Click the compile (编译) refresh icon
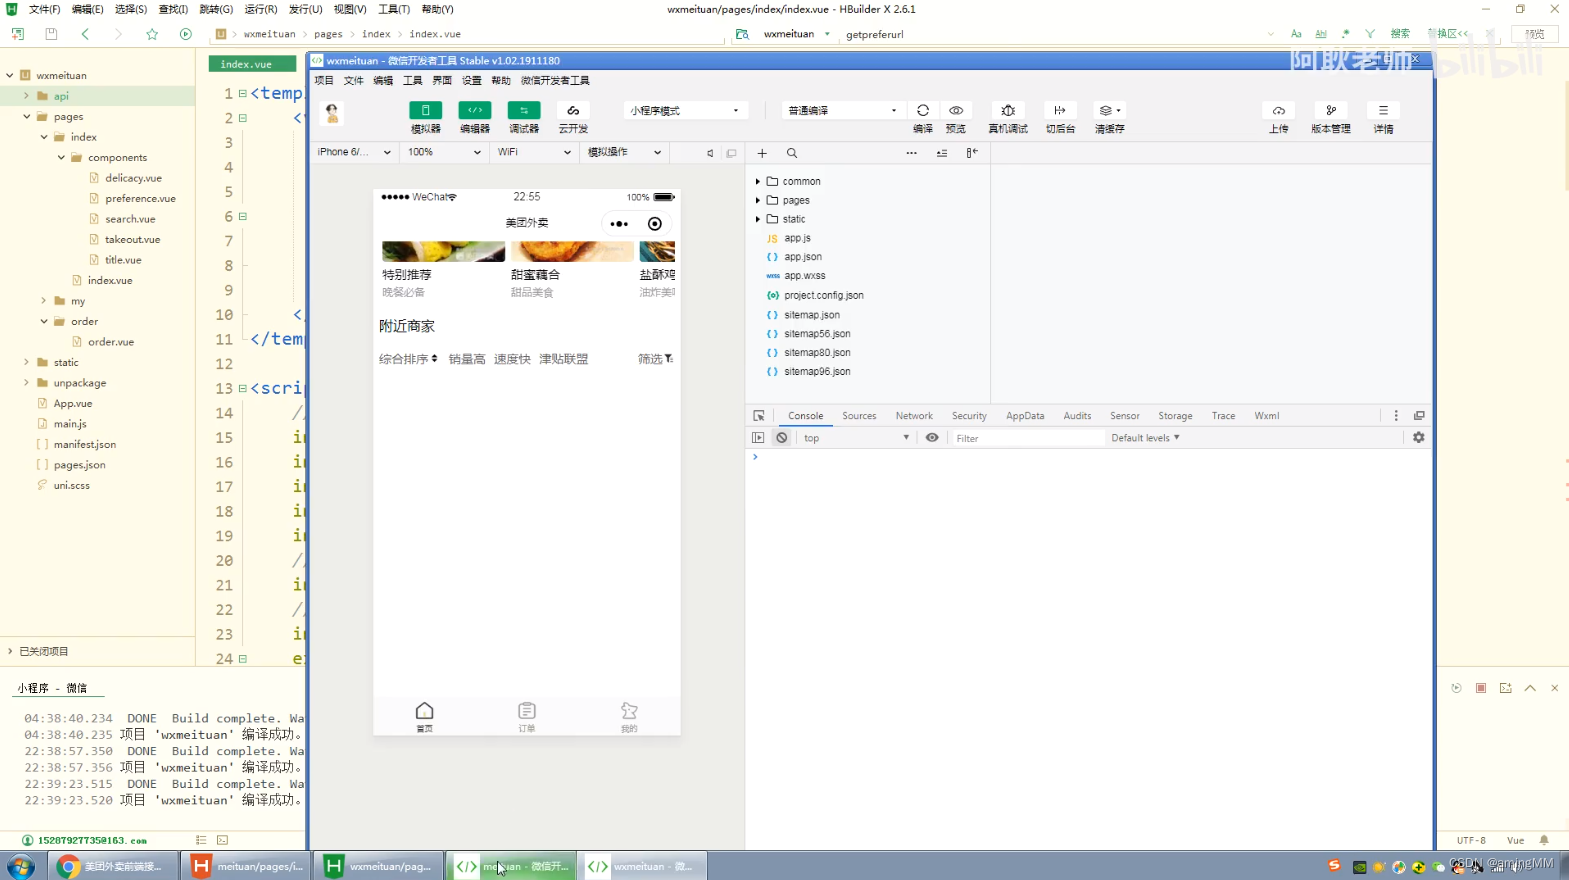 coord(923,110)
